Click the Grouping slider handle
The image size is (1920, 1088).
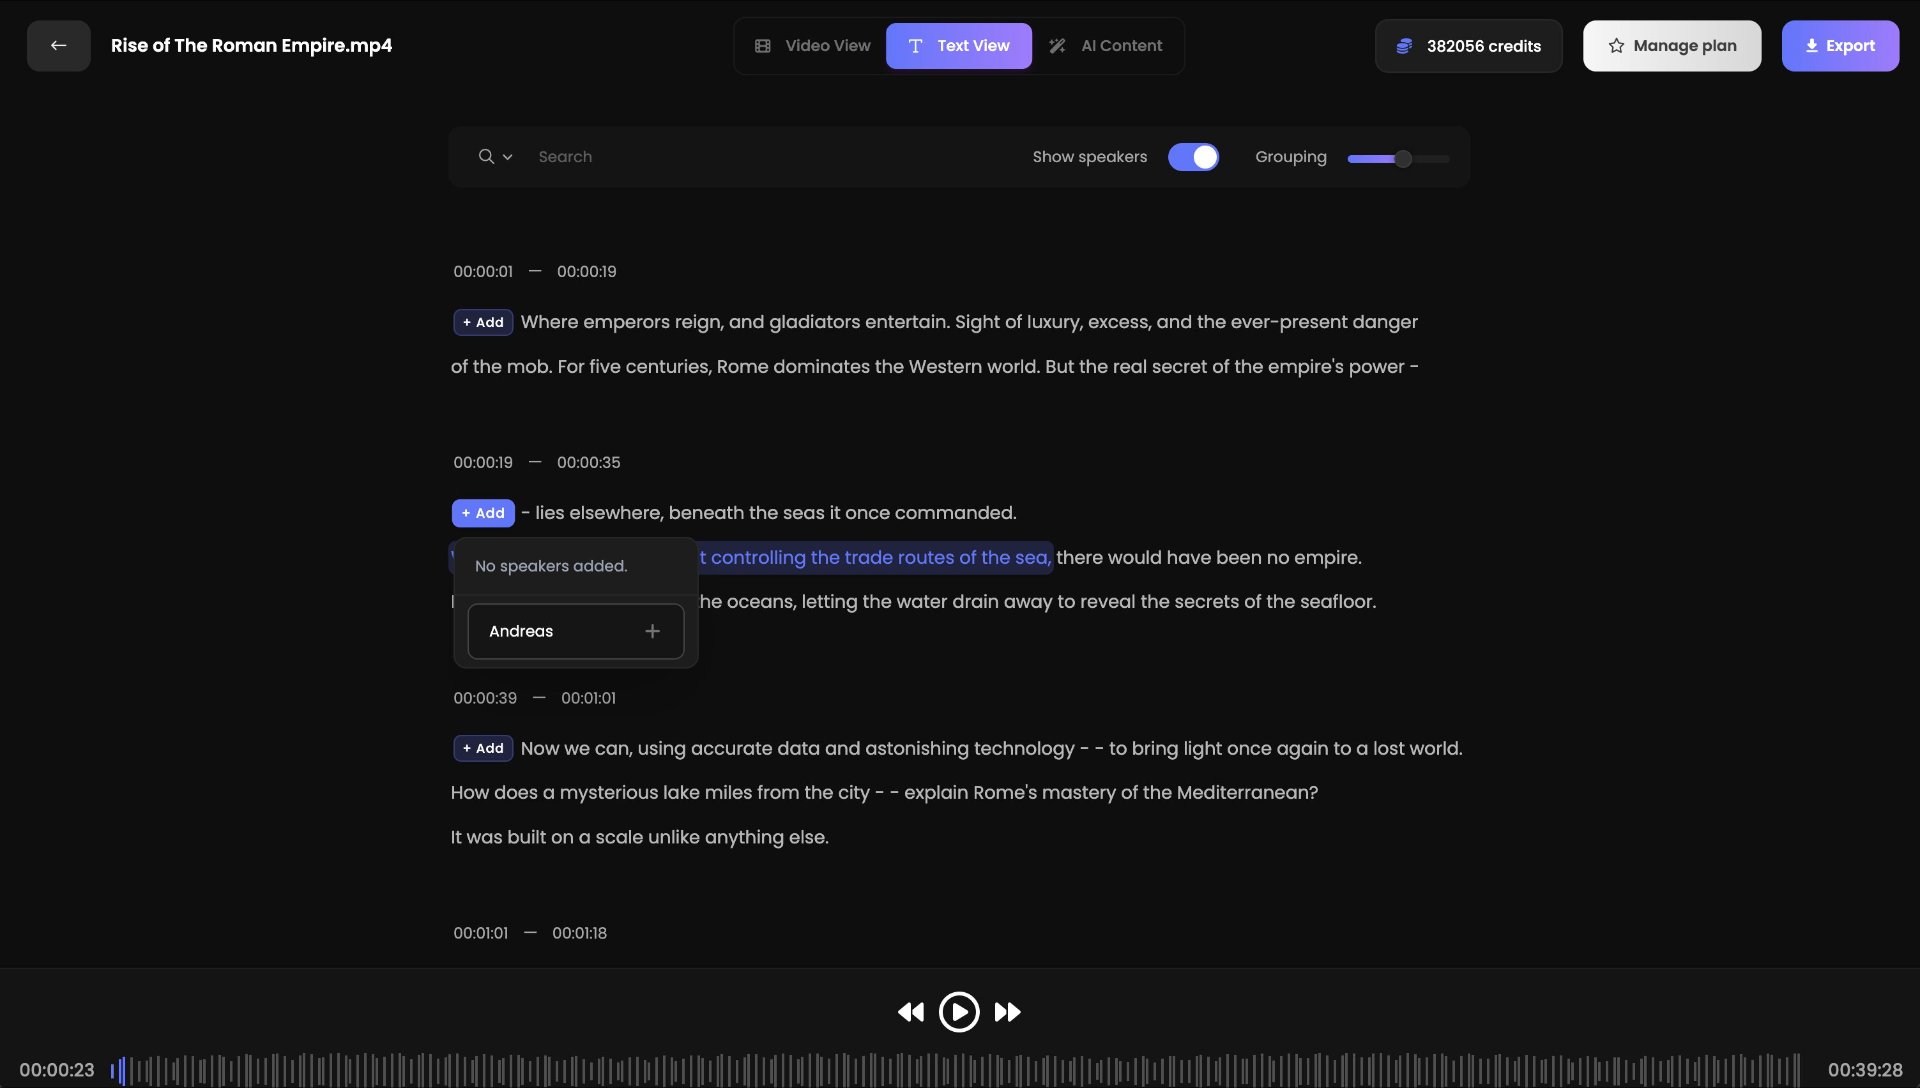(1403, 158)
